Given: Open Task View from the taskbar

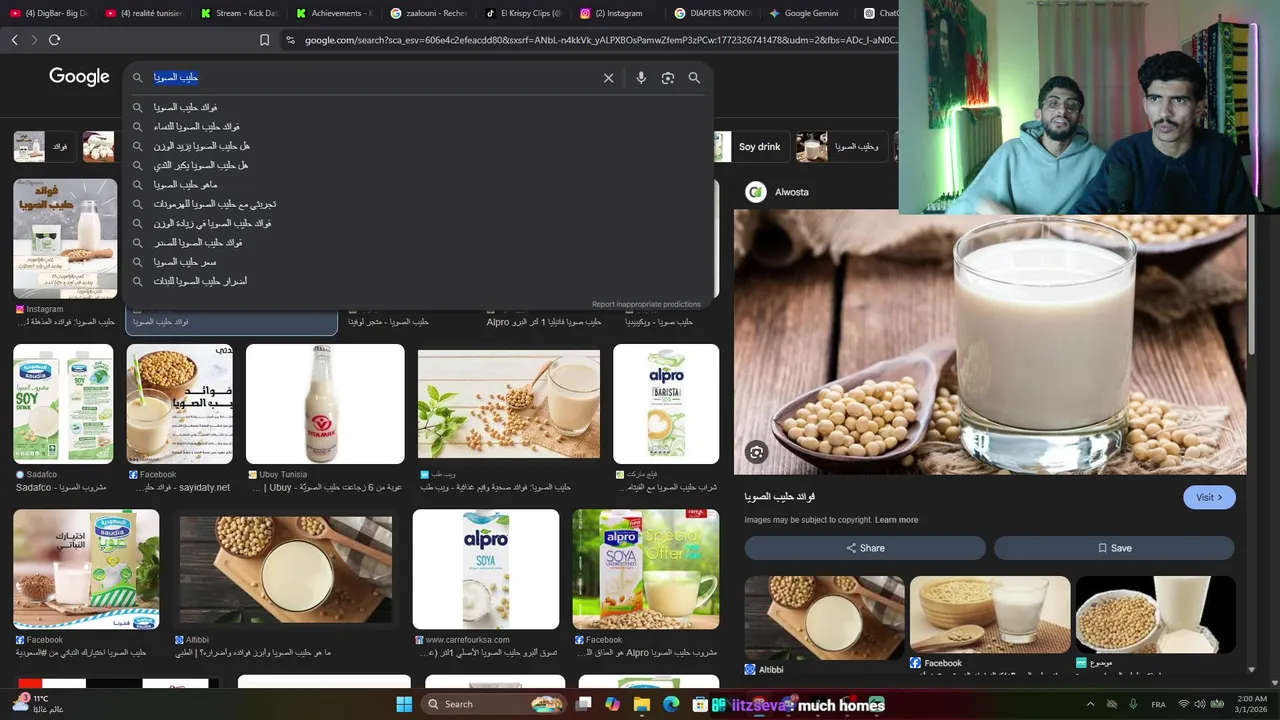Looking at the screenshot, I should [584, 704].
